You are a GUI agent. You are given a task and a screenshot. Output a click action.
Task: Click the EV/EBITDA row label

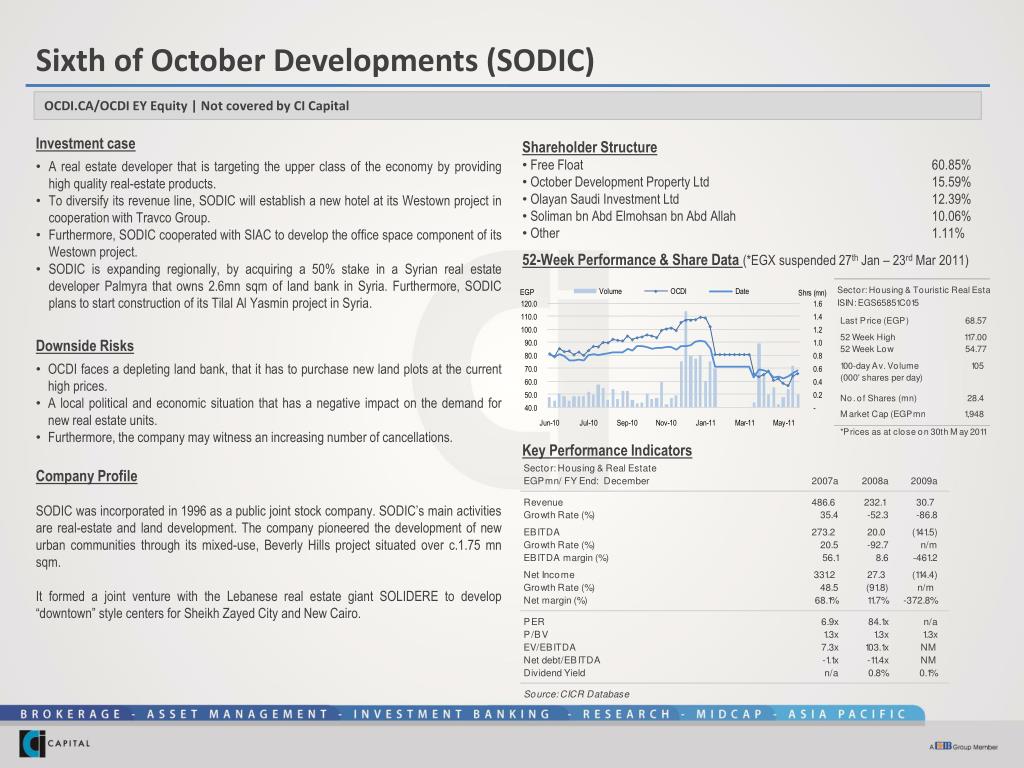[x=549, y=647]
